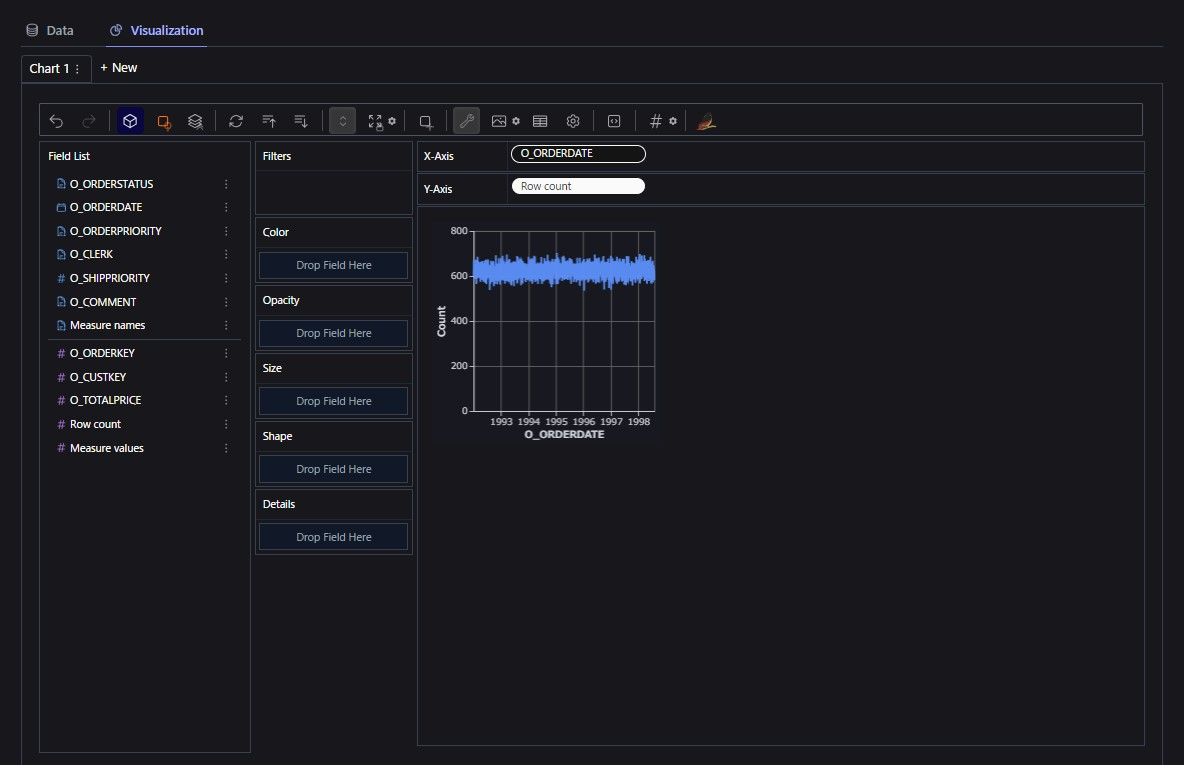1184x765 pixels.
Task: Click the Filters panel header
Action: click(x=334, y=156)
